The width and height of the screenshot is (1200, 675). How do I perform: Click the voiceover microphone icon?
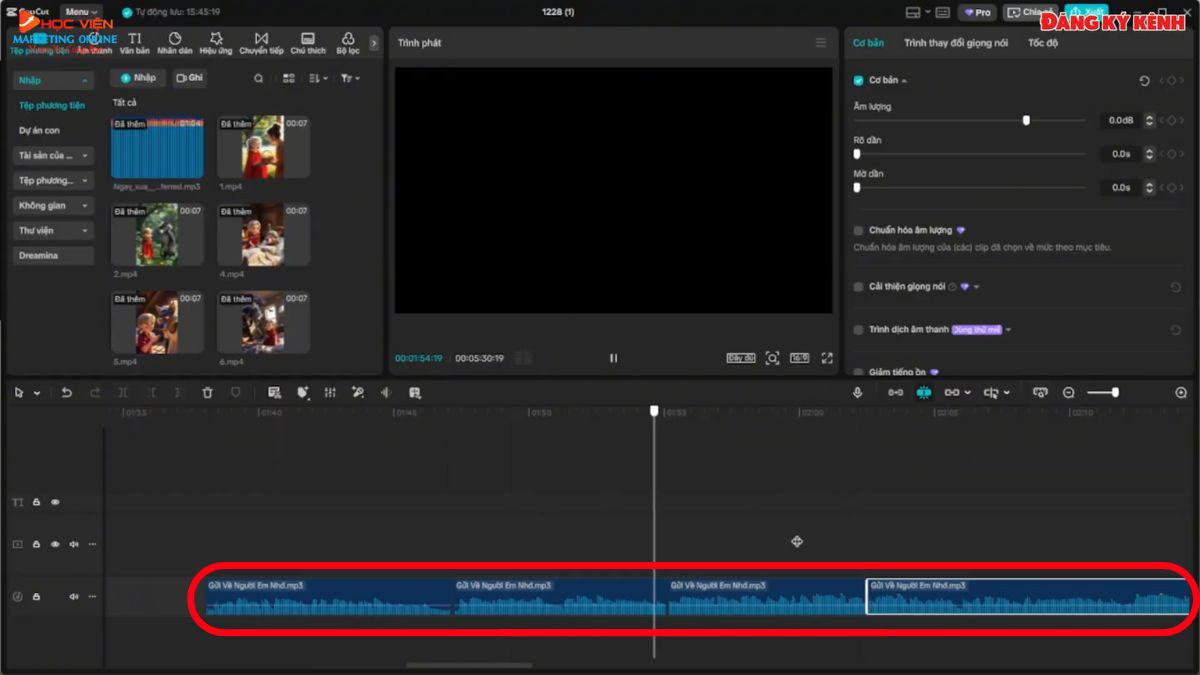[x=857, y=392]
